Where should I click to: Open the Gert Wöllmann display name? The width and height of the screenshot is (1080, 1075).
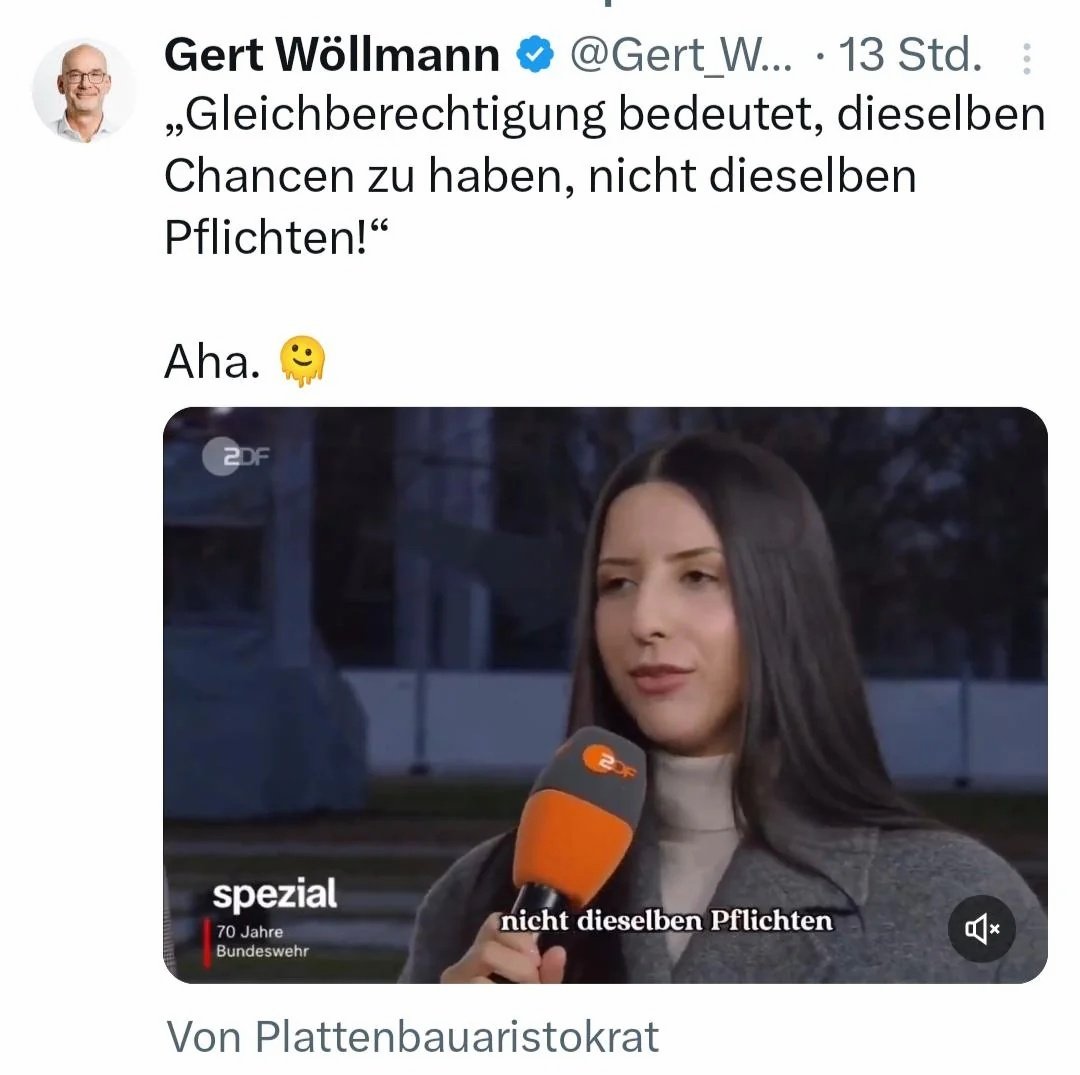(332, 55)
